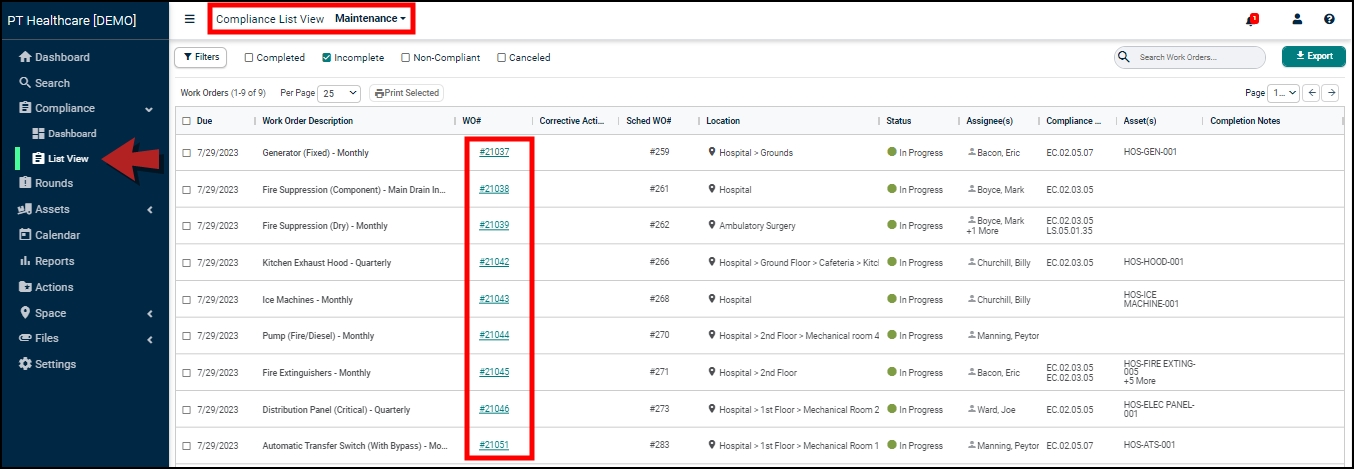
Task: Click the Asset(s) column header
Action: pos(1140,121)
